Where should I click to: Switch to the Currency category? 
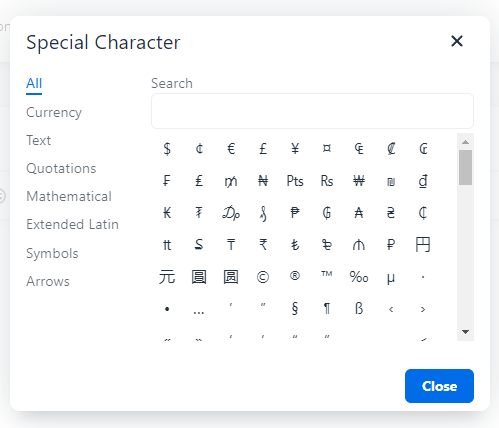[x=54, y=113]
